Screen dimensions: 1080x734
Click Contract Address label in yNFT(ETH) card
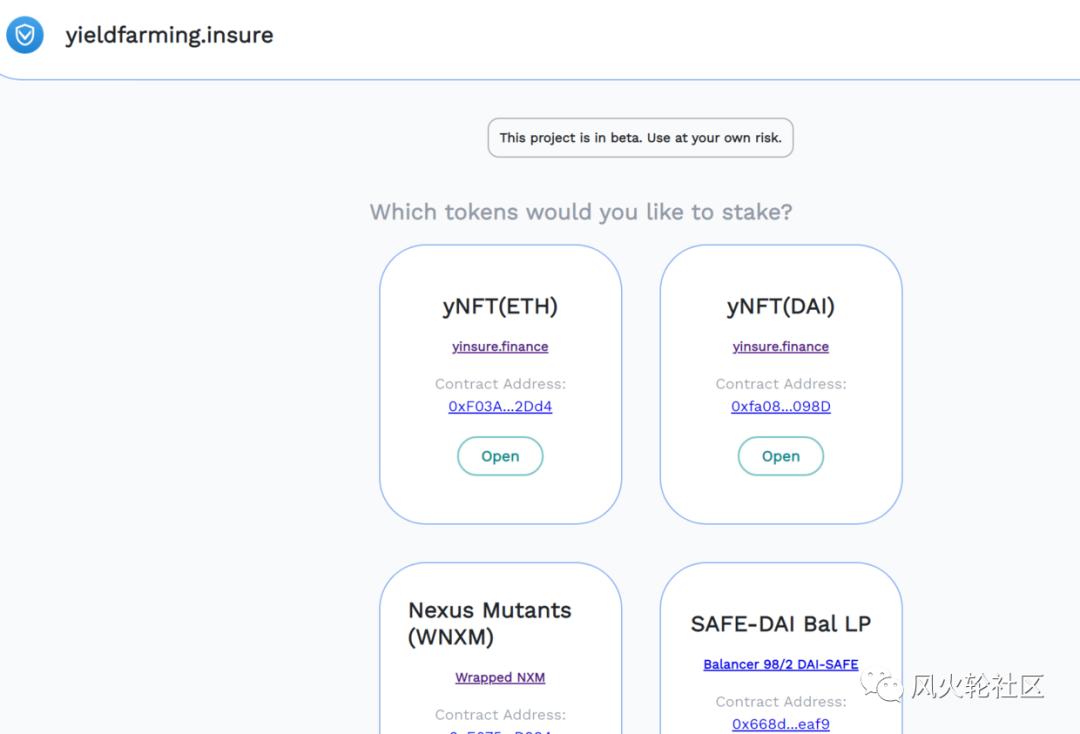pyautogui.click(x=500, y=384)
